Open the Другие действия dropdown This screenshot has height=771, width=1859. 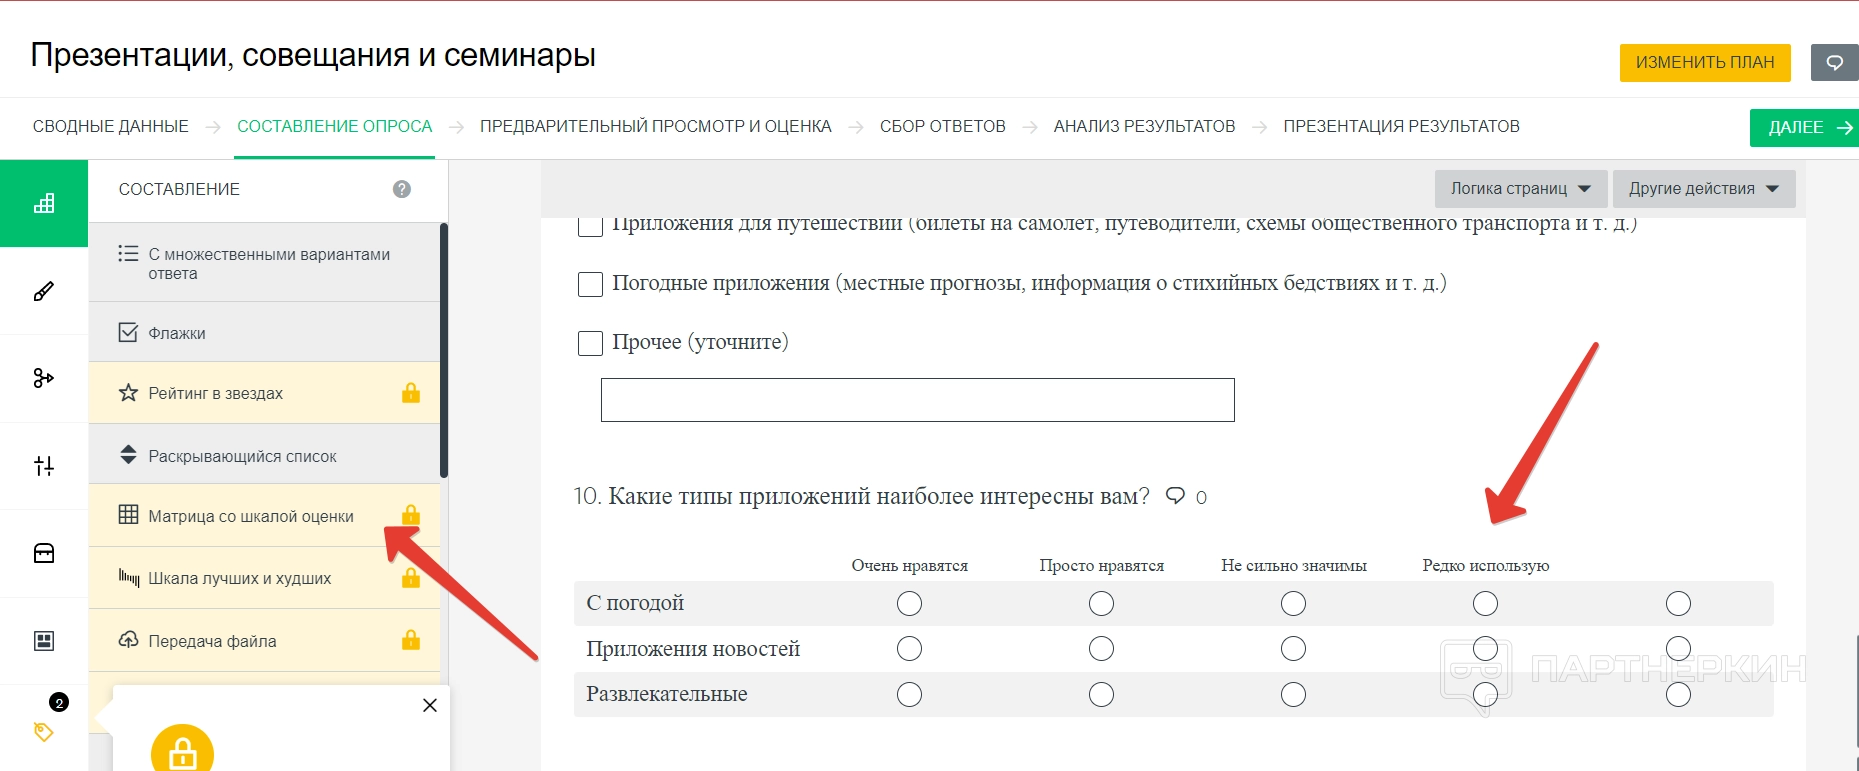(1703, 189)
